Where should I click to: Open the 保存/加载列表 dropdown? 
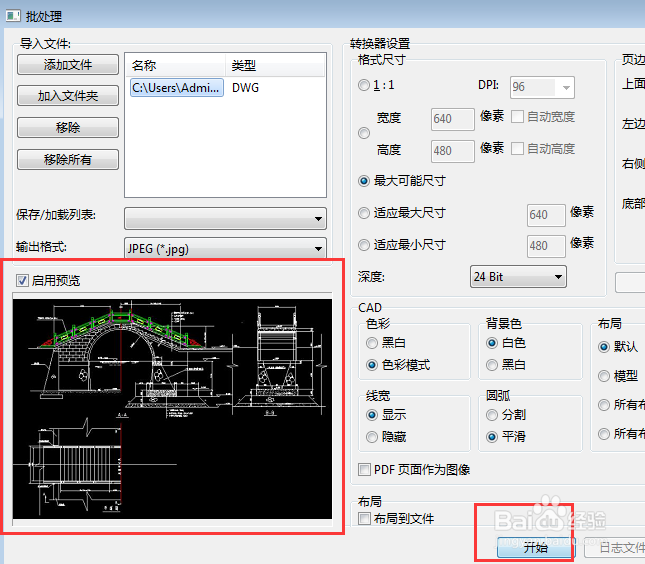click(x=225, y=218)
